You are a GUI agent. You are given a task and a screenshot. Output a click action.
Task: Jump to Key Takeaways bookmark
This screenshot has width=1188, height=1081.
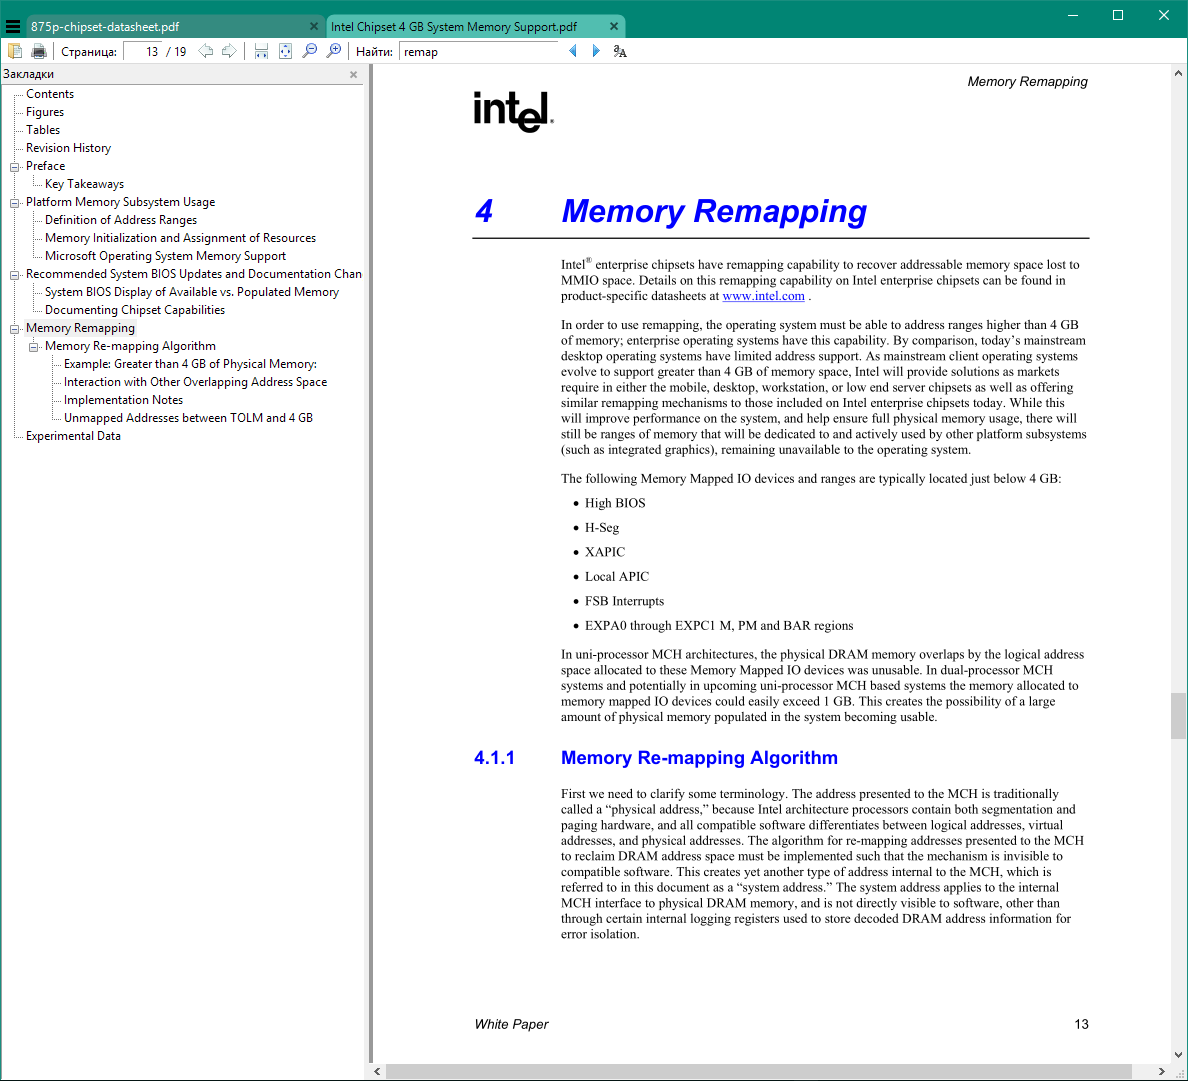84,184
